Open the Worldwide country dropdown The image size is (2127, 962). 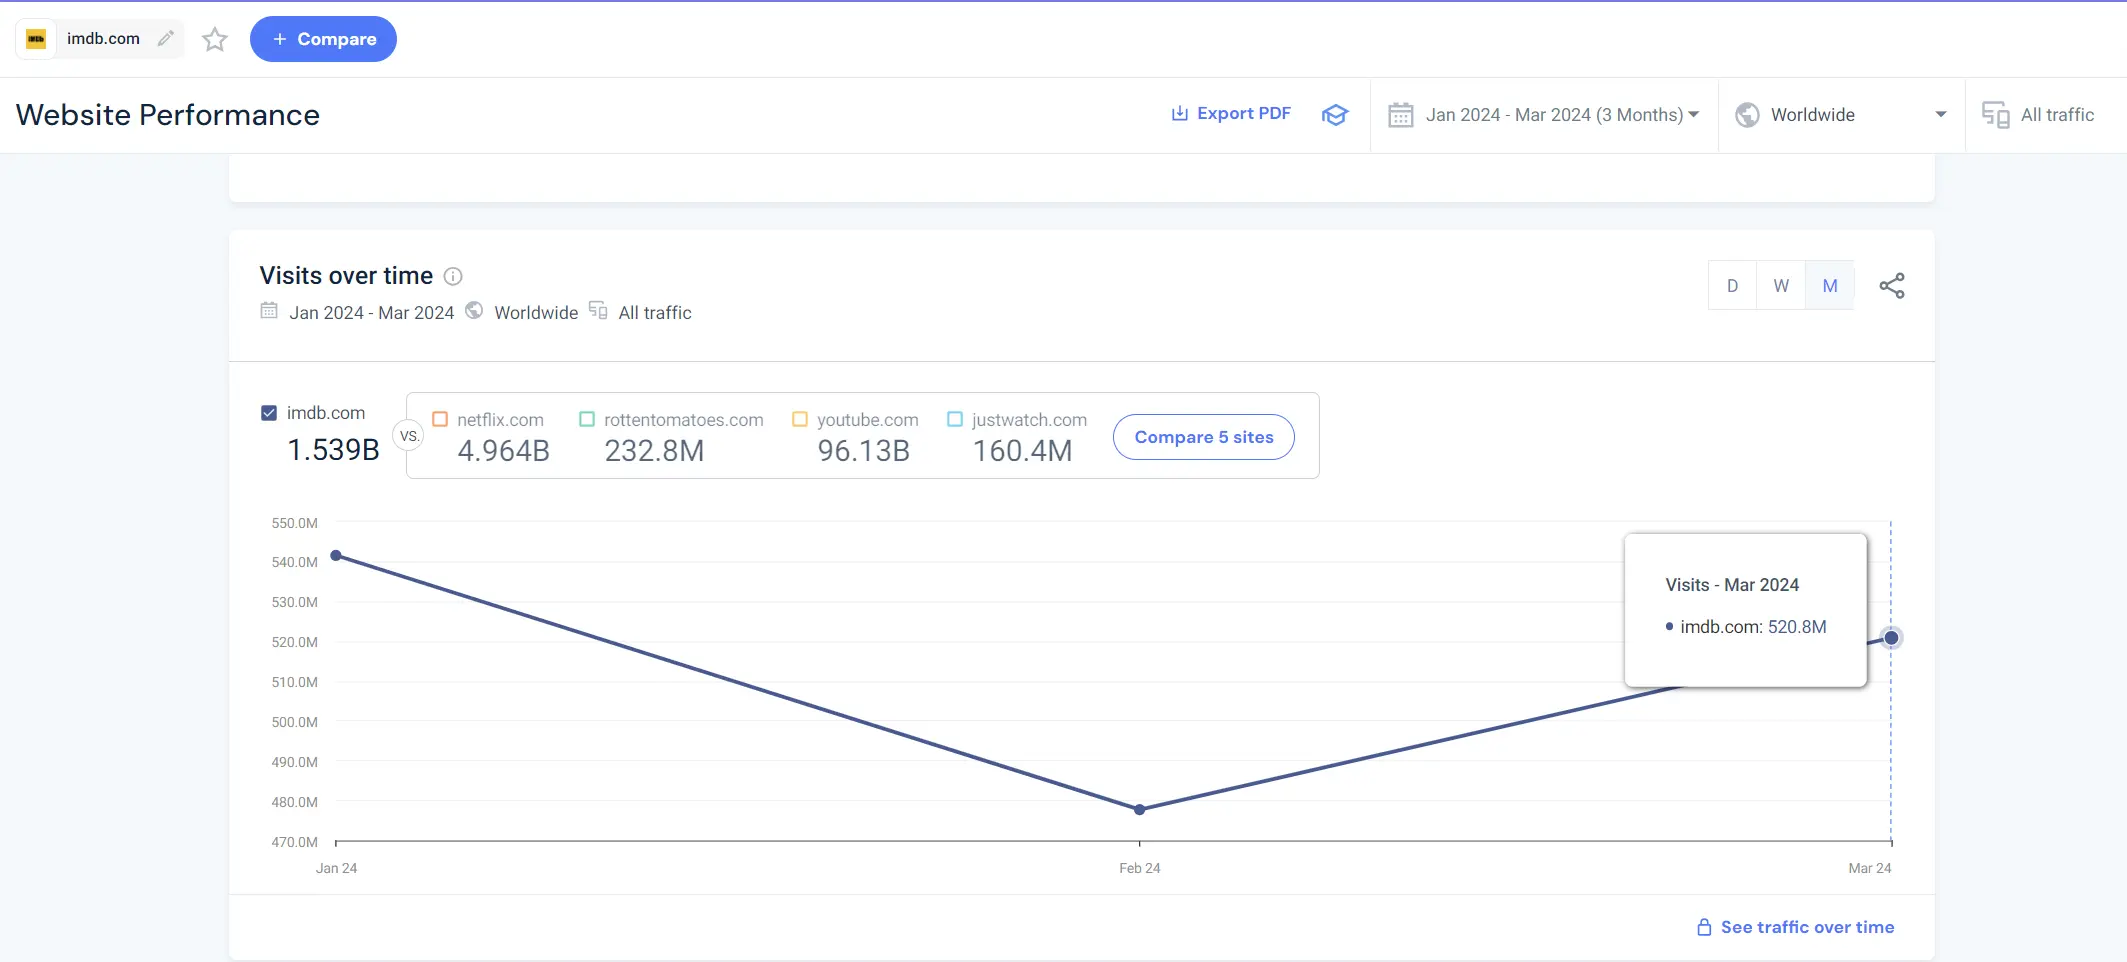pyautogui.click(x=1841, y=115)
